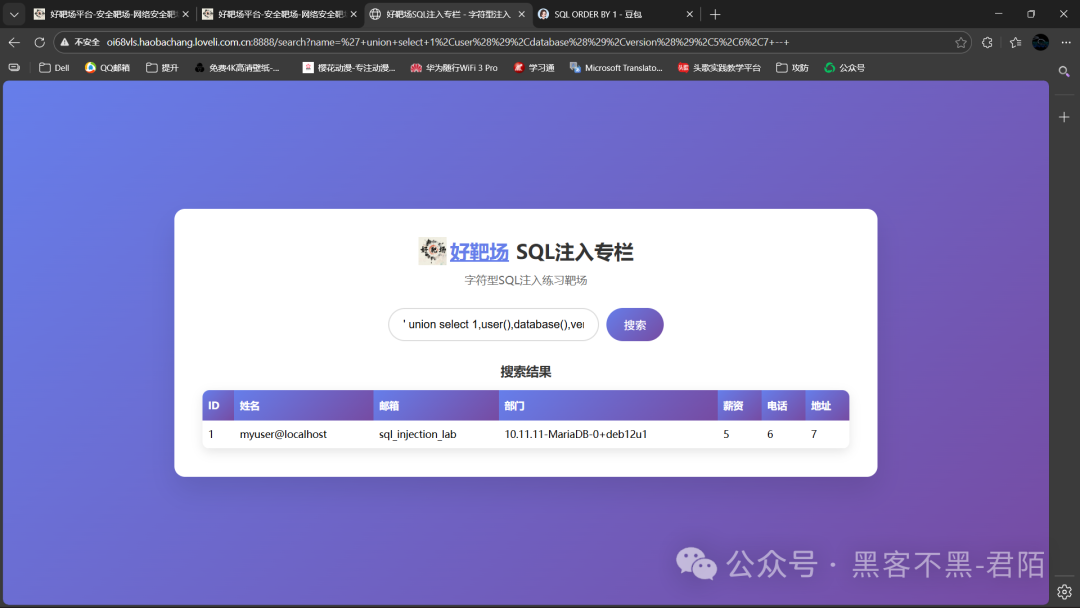1080x608 pixels.
Task: Click the 好靶场 site logo image
Action: click(432, 250)
